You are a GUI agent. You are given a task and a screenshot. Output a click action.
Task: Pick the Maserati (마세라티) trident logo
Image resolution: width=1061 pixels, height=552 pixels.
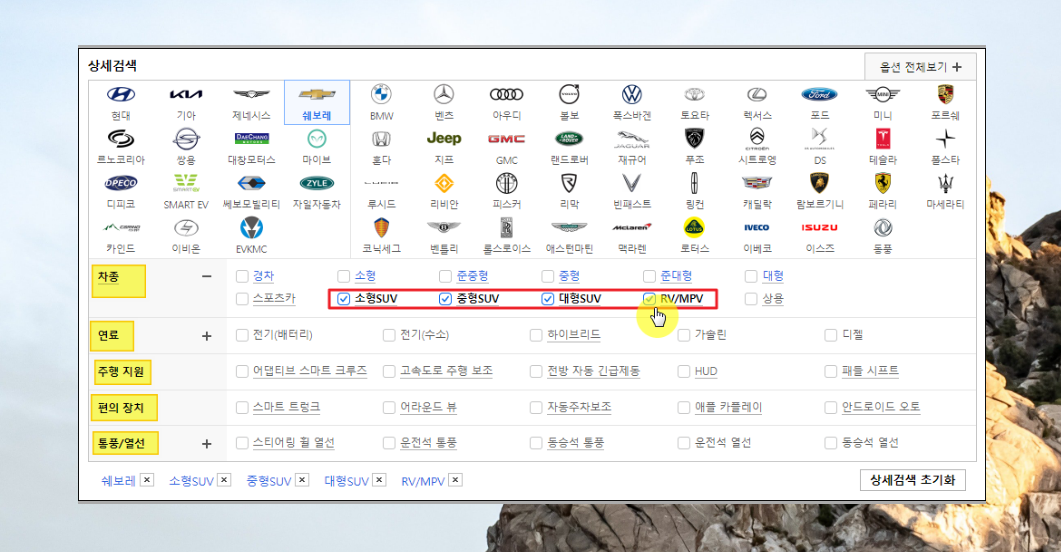point(945,183)
